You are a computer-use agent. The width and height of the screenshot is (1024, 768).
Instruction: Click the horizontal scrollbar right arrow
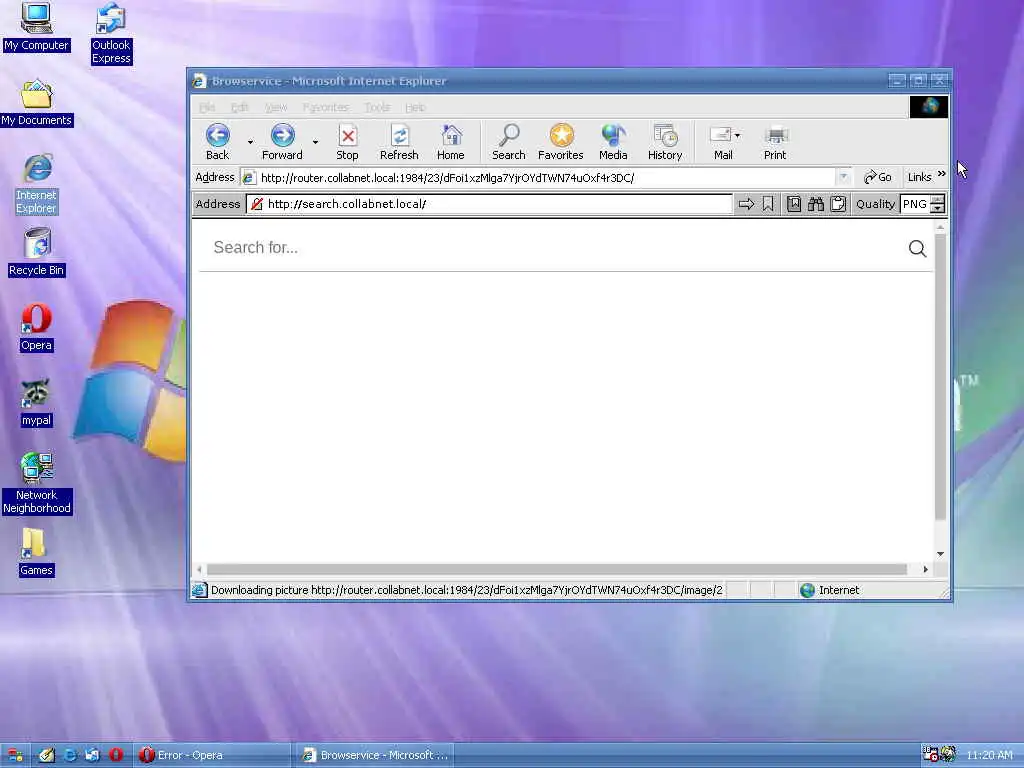pos(925,569)
